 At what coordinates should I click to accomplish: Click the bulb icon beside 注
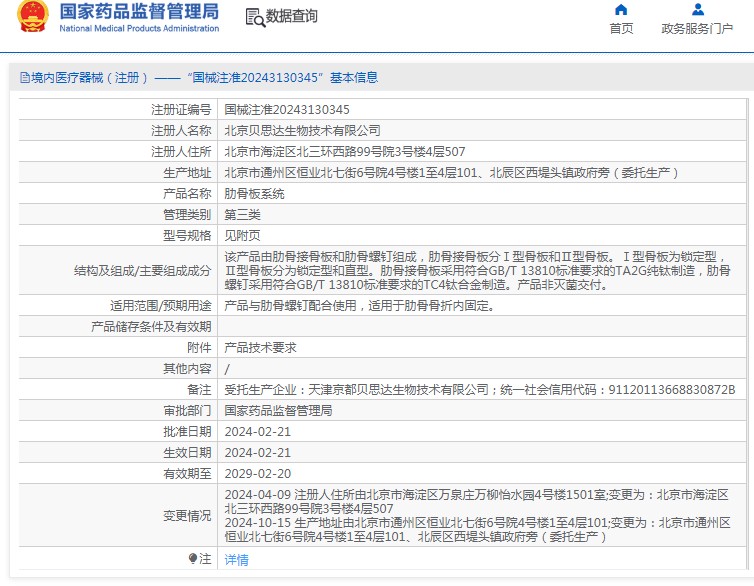pyautogui.click(x=193, y=559)
